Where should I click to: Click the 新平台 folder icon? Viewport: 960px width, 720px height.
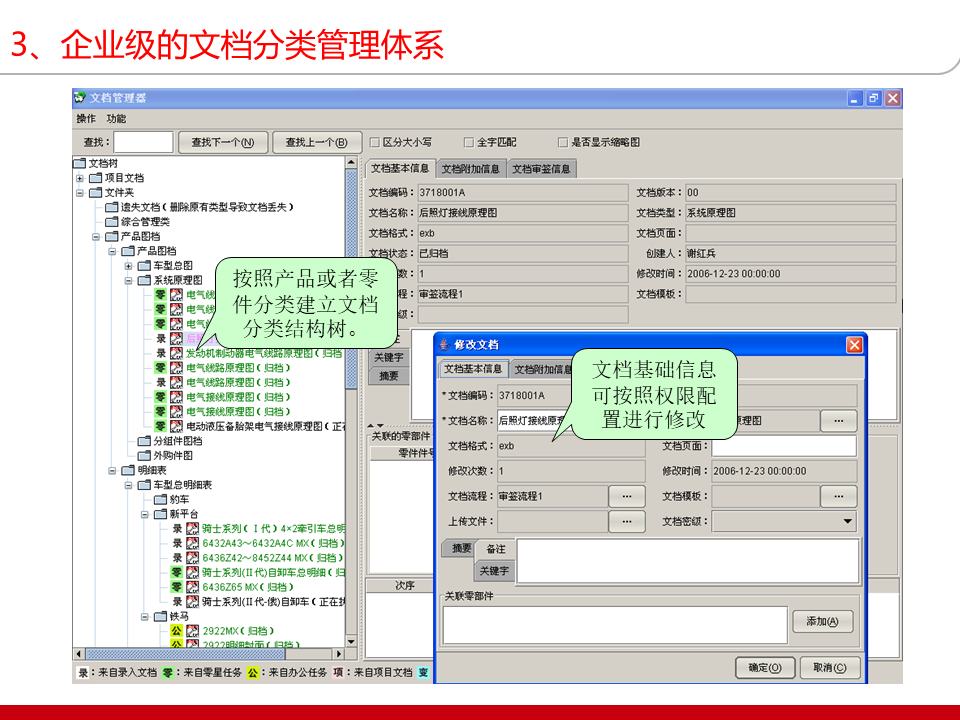(160, 514)
